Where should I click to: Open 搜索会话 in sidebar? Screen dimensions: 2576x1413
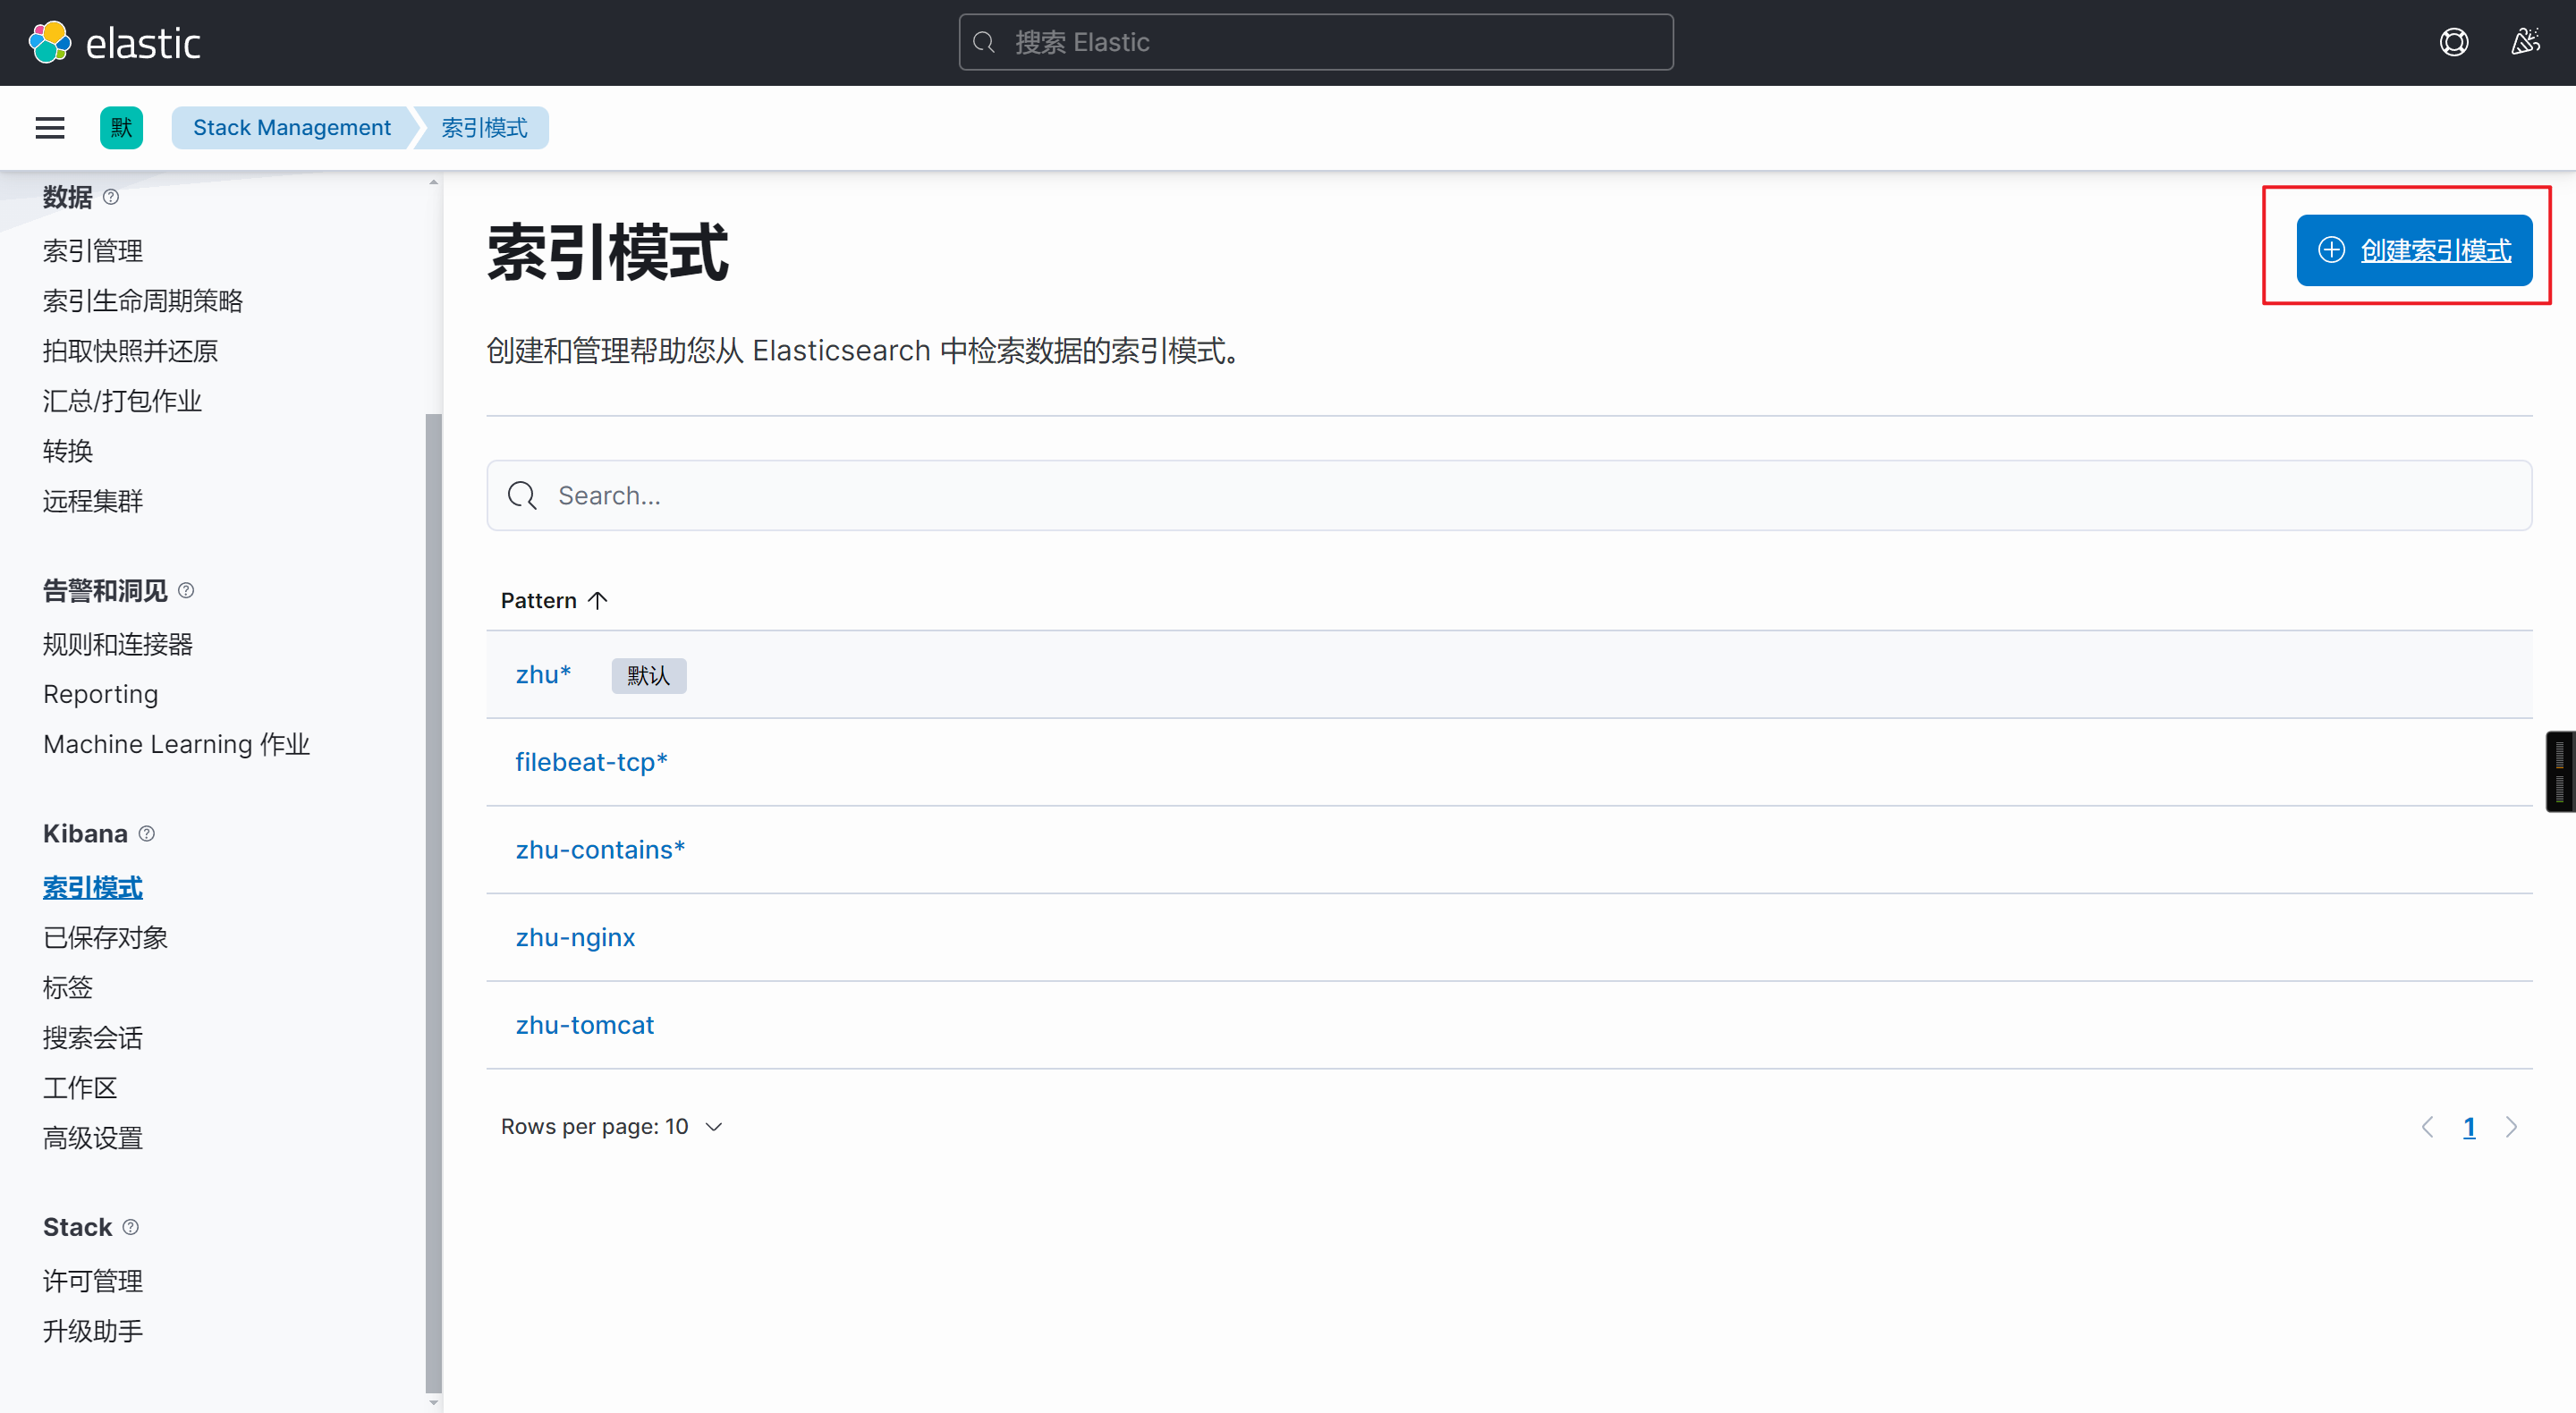point(93,1037)
